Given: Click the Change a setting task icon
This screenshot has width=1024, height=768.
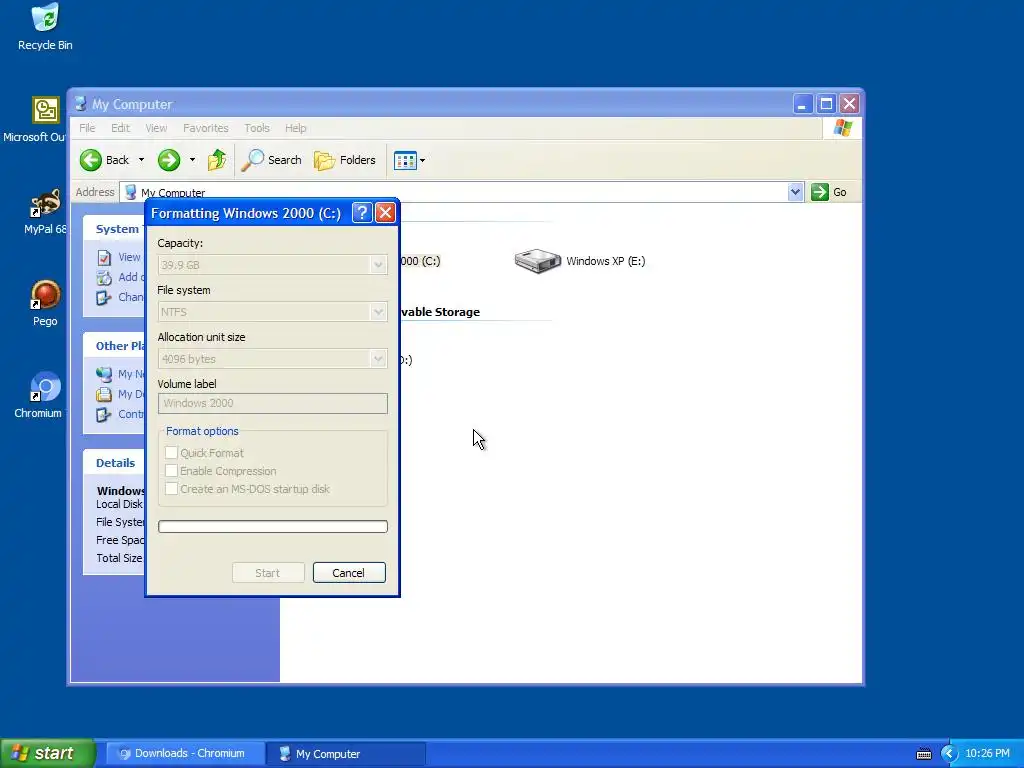Looking at the screenshot, I should pos(104,298).
